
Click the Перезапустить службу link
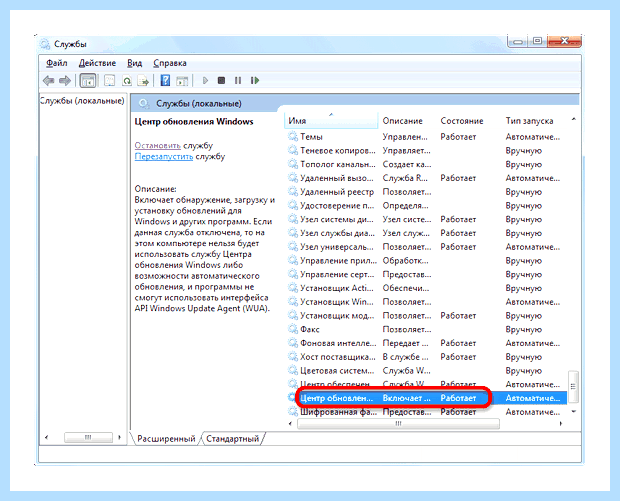click(x=164, y=156)
